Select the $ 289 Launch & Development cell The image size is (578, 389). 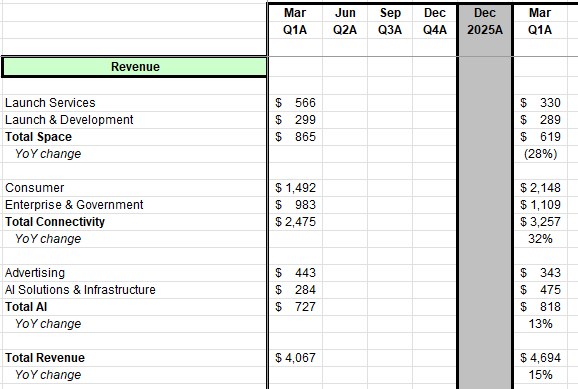coord(540,119)
